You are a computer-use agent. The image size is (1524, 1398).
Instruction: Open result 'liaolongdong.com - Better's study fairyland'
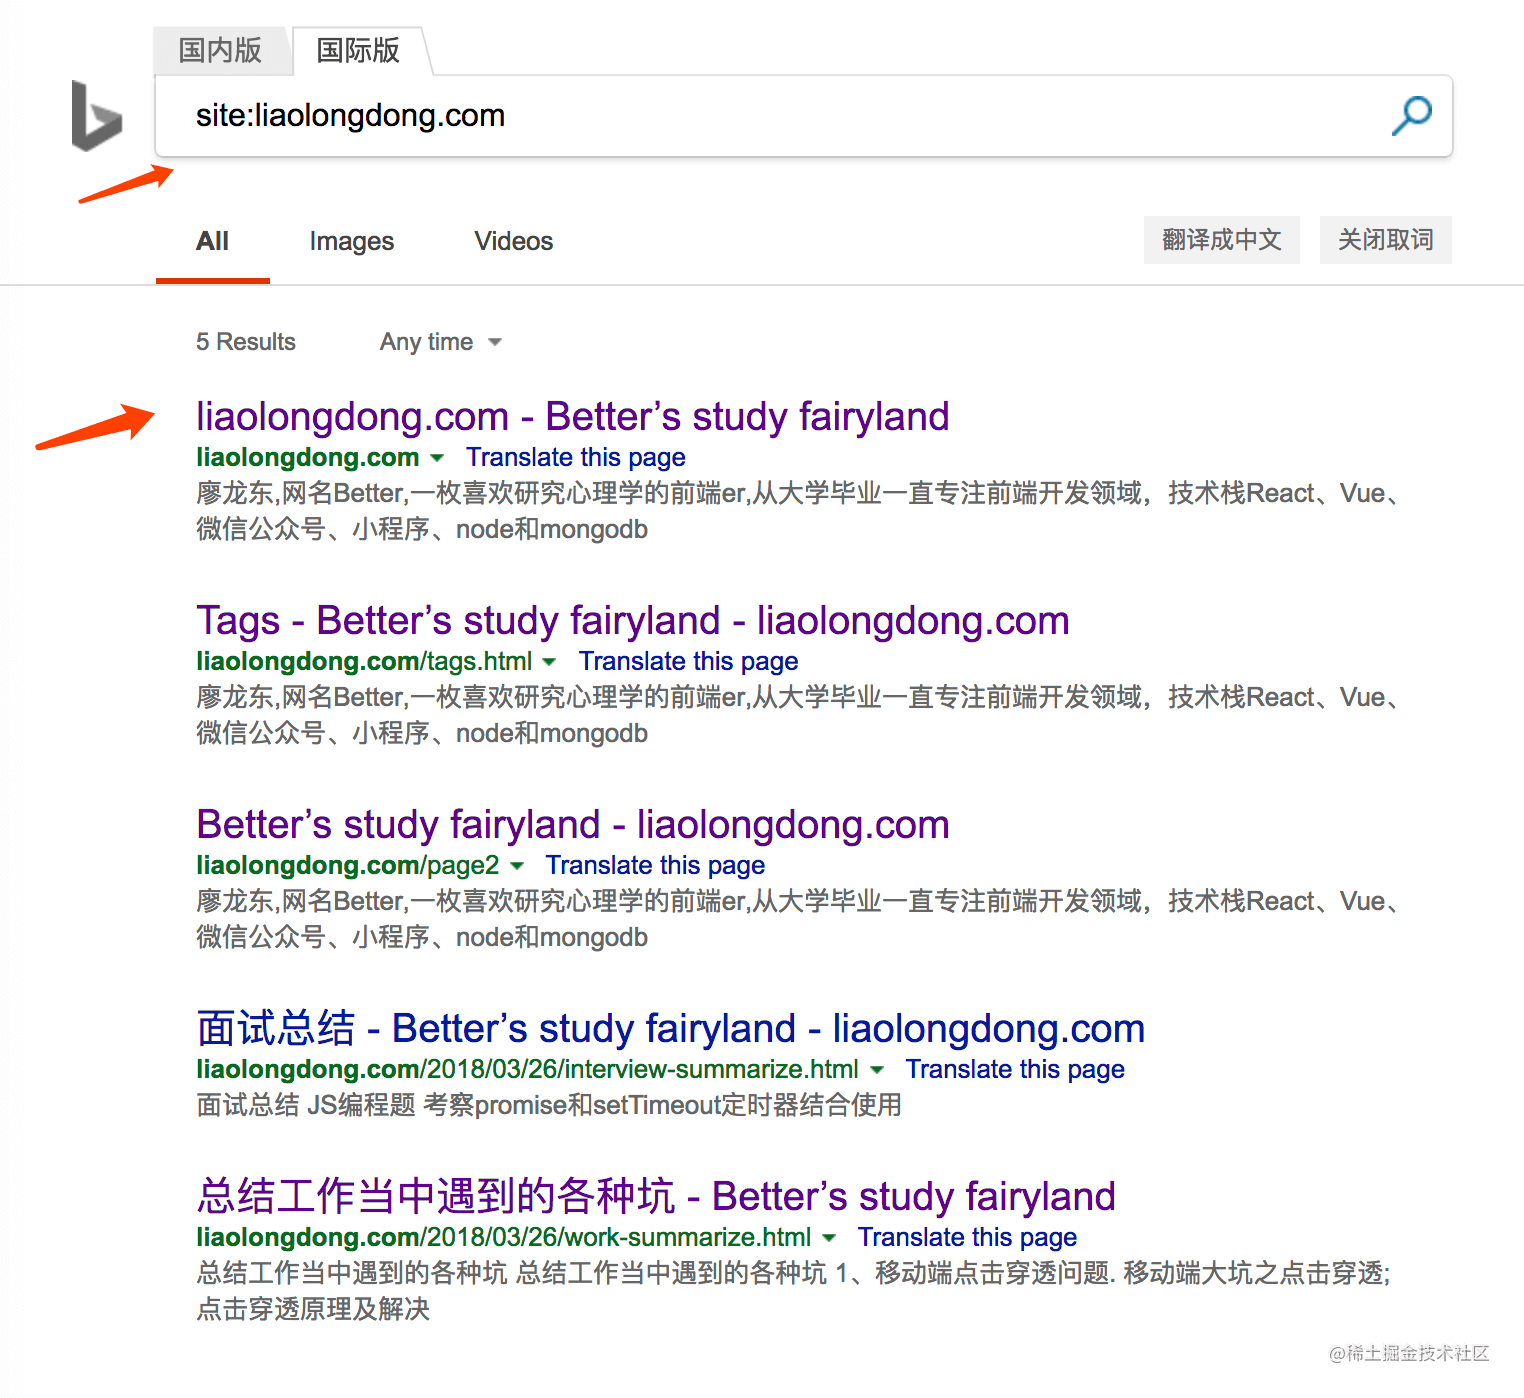pyautogui.click(x=572, y=416)
